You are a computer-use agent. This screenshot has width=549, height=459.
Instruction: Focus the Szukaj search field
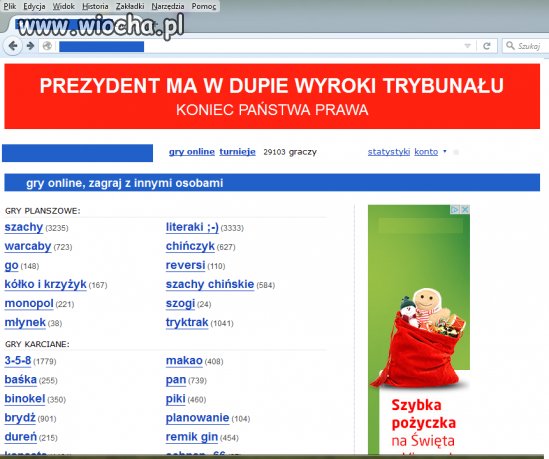(x=526, y=46)
